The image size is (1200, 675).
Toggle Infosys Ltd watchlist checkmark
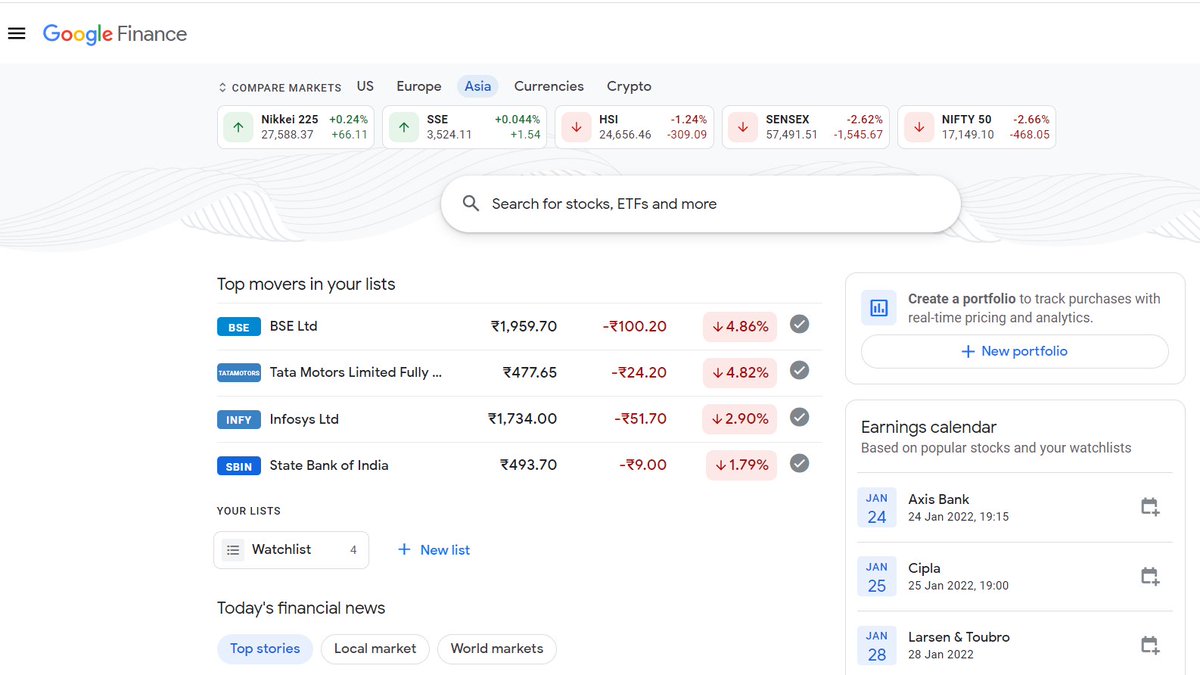click(x=799, y=417)
